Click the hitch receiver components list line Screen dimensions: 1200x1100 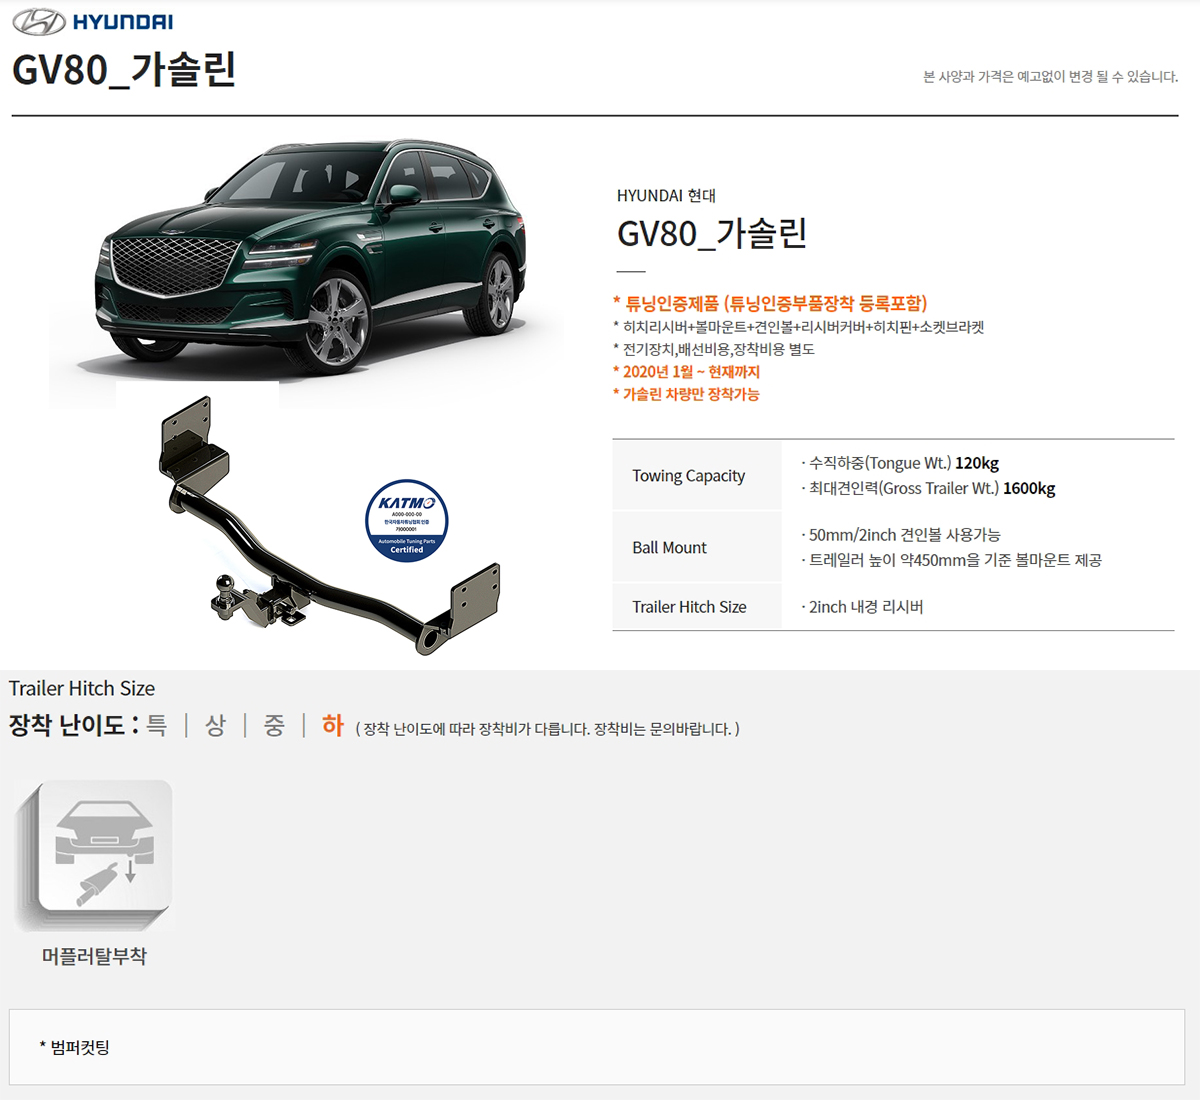[799, 327]
